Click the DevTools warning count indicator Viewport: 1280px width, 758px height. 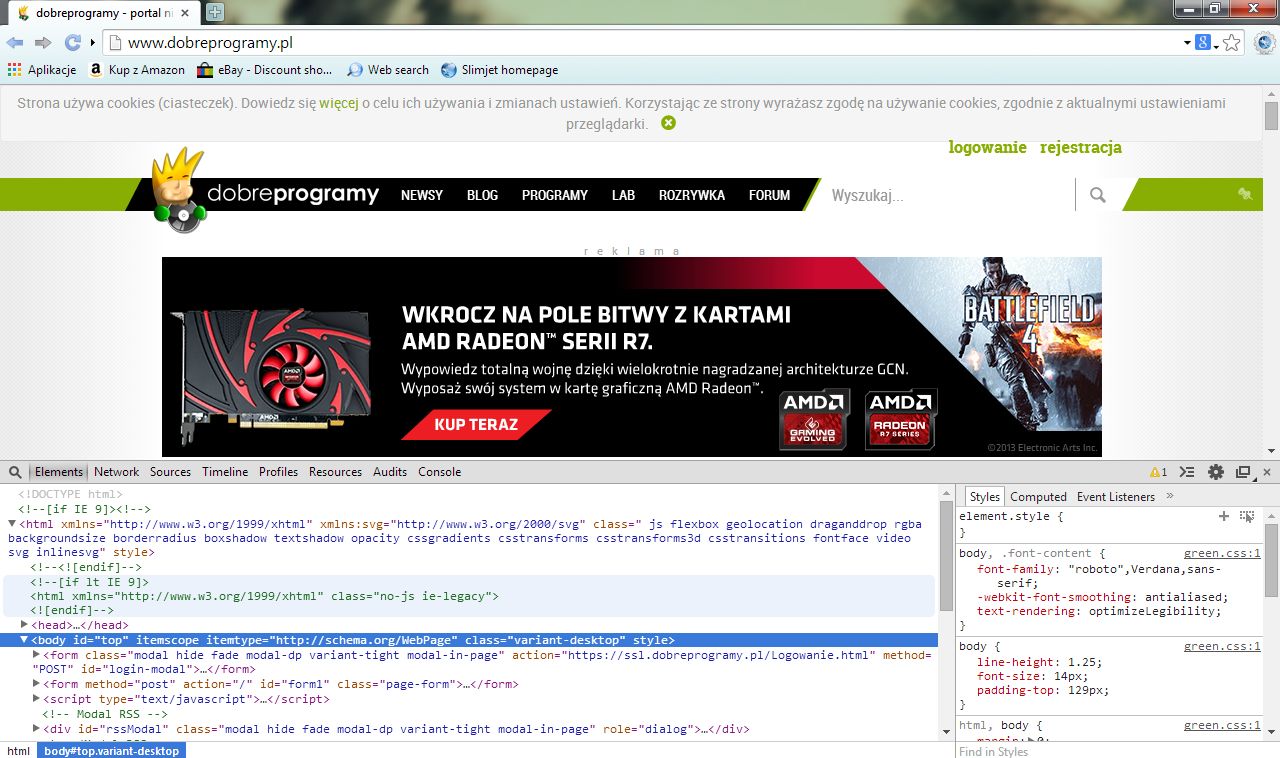pos(1158,472)
